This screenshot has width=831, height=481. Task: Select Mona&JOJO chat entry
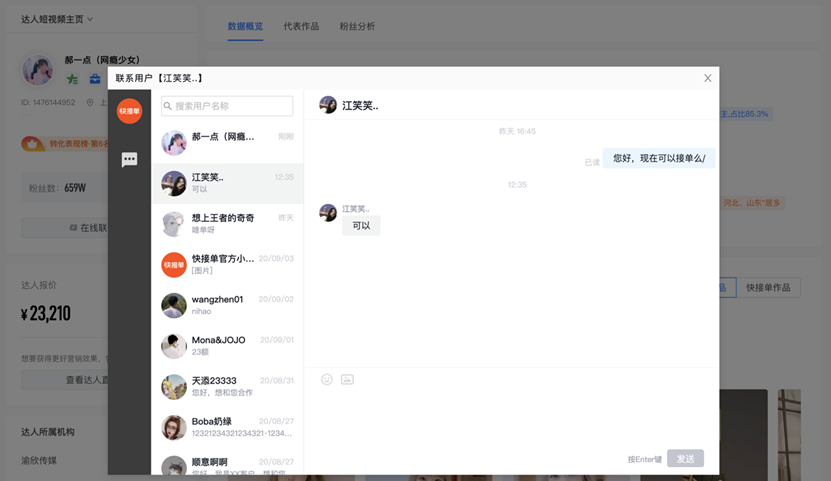pyautogui.click(x=228, y=346)
